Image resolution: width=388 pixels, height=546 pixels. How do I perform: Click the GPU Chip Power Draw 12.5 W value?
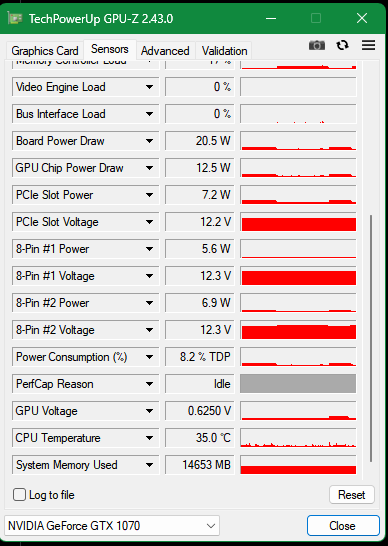(200, 168)
